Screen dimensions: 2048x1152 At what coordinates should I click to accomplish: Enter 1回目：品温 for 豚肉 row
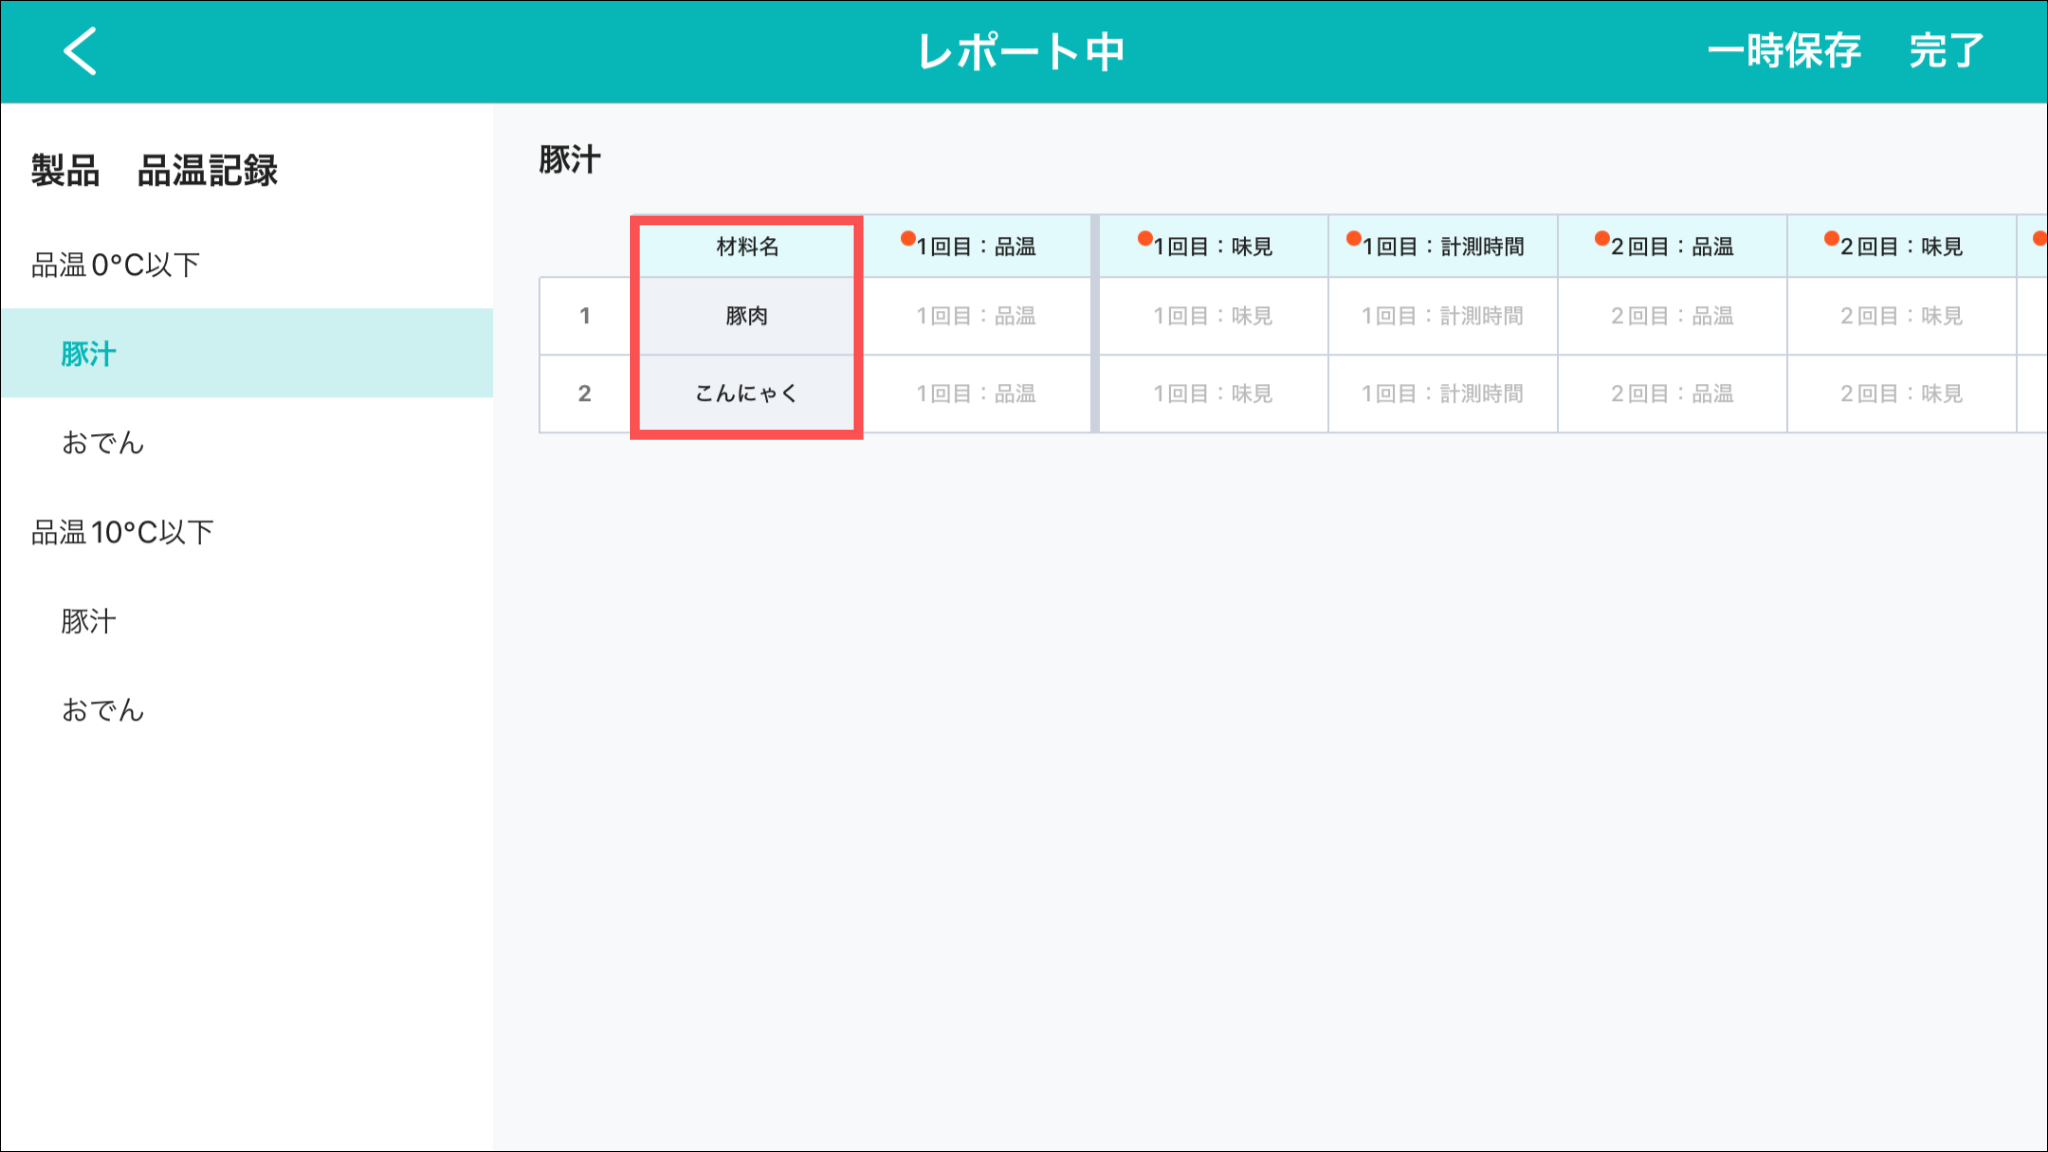(976, 316)
